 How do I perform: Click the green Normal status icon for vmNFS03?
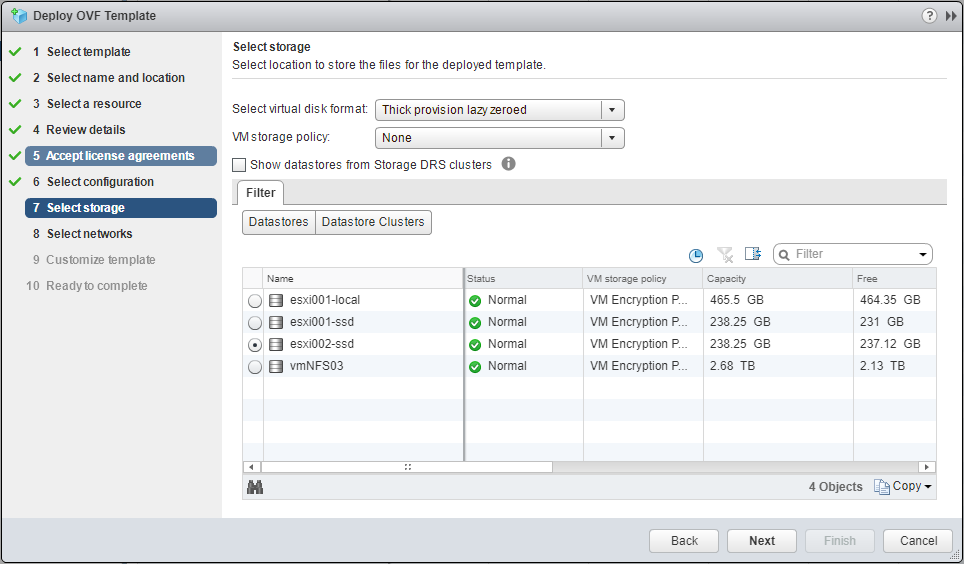click(475, 367)
